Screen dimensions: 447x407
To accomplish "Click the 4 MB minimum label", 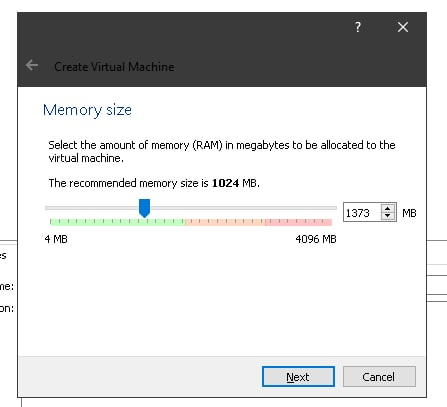I will pos(56,239).
